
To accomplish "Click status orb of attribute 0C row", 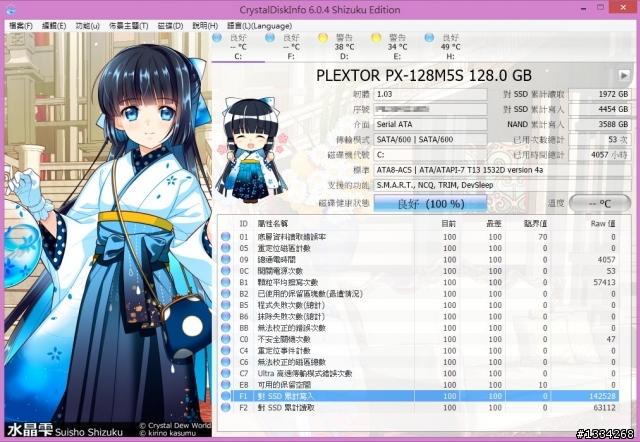I will (225, 271).
